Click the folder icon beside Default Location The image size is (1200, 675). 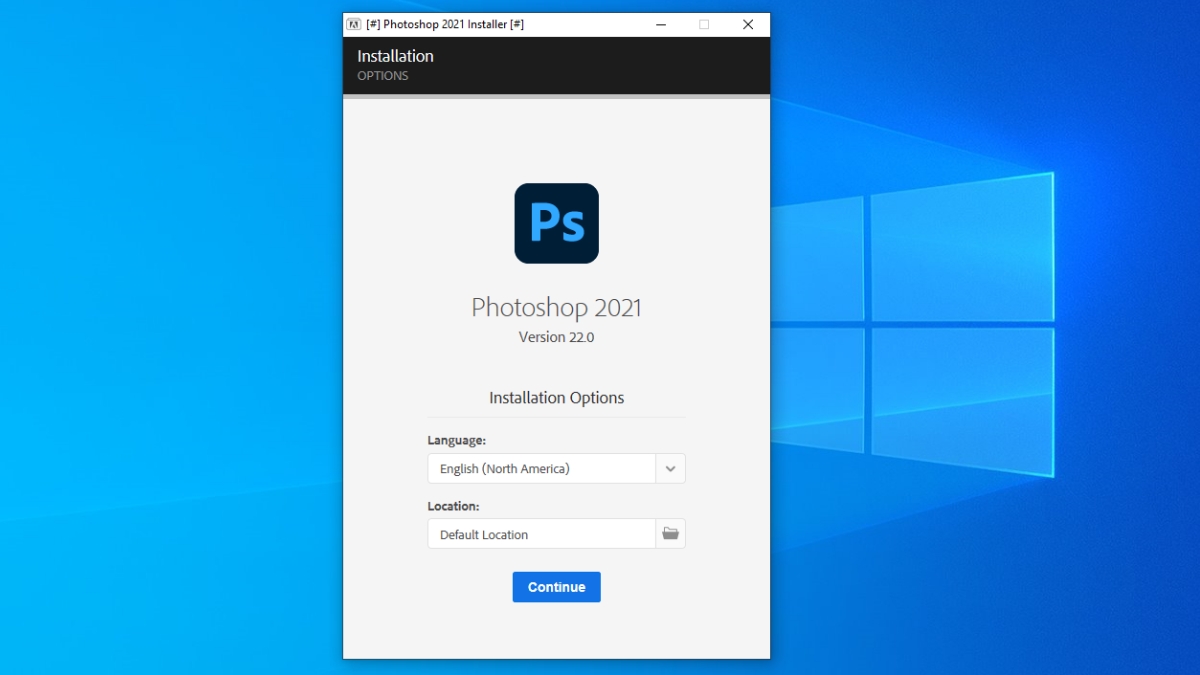pos(670,533)
